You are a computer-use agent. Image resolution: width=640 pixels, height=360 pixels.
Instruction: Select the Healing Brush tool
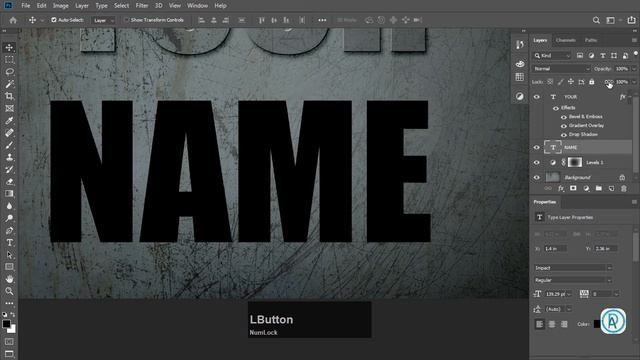[x=9, y=133]
